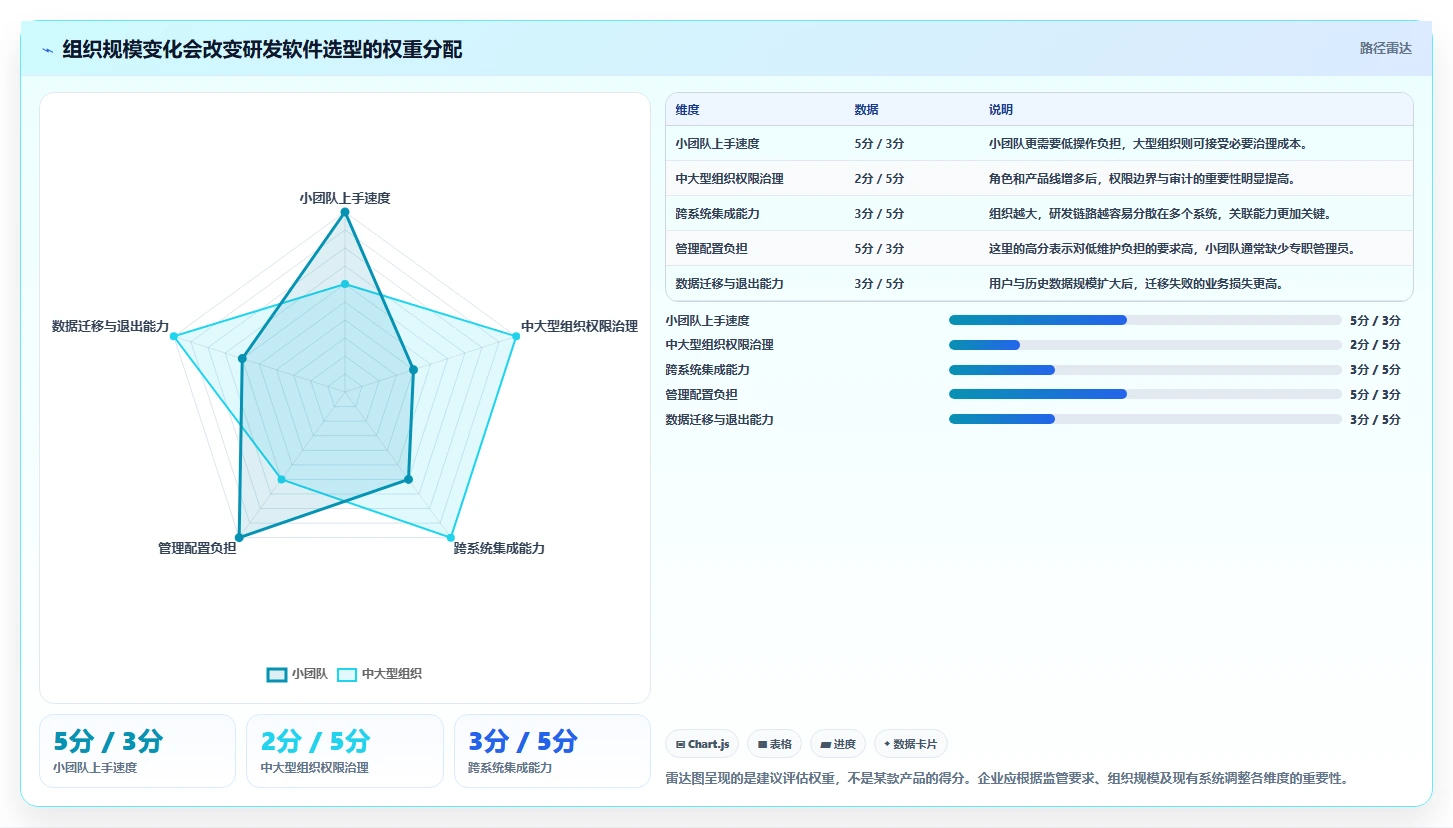
Task: Click the 数据 table column header
Action: [x=867, y=110]
